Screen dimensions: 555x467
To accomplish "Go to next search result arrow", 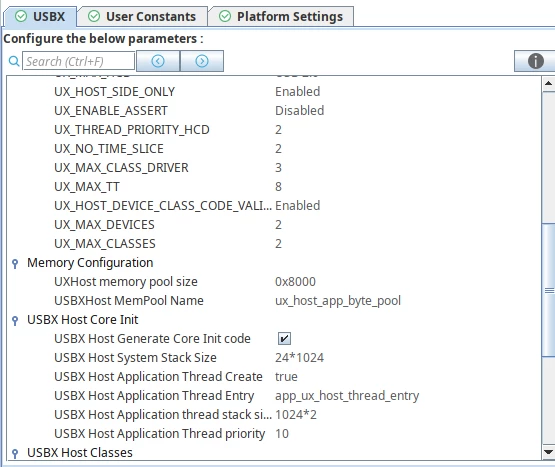I will [202, 61].
